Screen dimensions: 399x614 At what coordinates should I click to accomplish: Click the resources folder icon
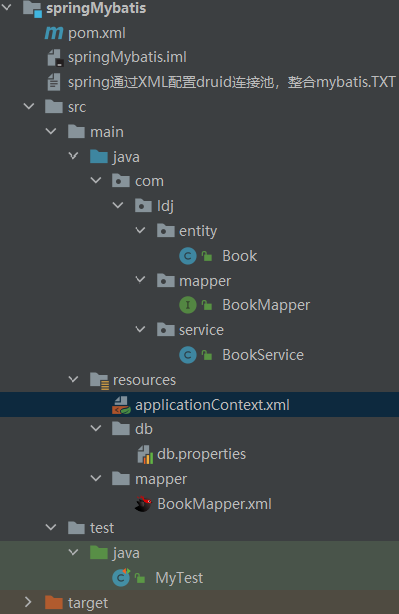[99, 381]
